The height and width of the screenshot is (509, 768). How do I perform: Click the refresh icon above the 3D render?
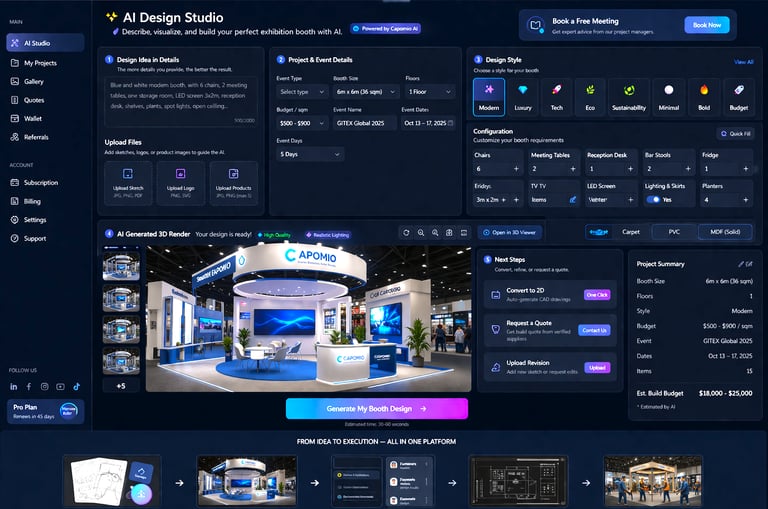(x=406, y=233)
